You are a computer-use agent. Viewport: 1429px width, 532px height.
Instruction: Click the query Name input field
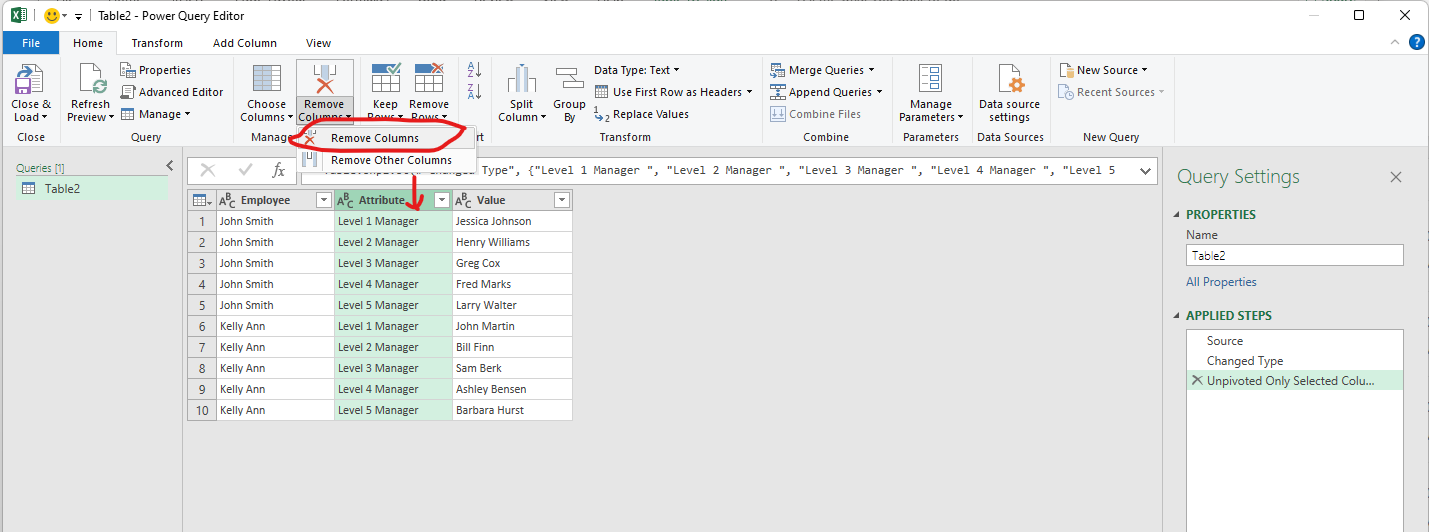pyautogui.click(x=1295, y=255)
